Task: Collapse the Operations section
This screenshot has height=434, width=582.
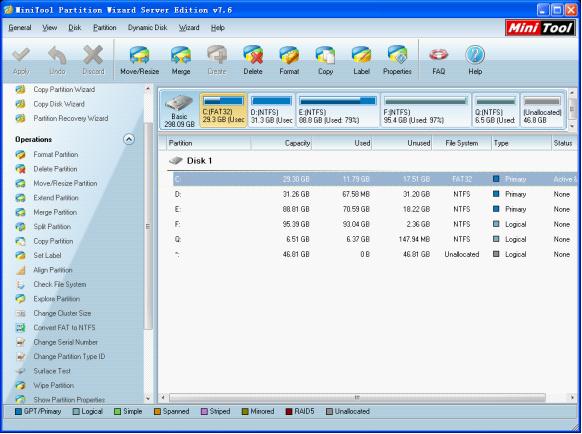Action: click(129, 139)
